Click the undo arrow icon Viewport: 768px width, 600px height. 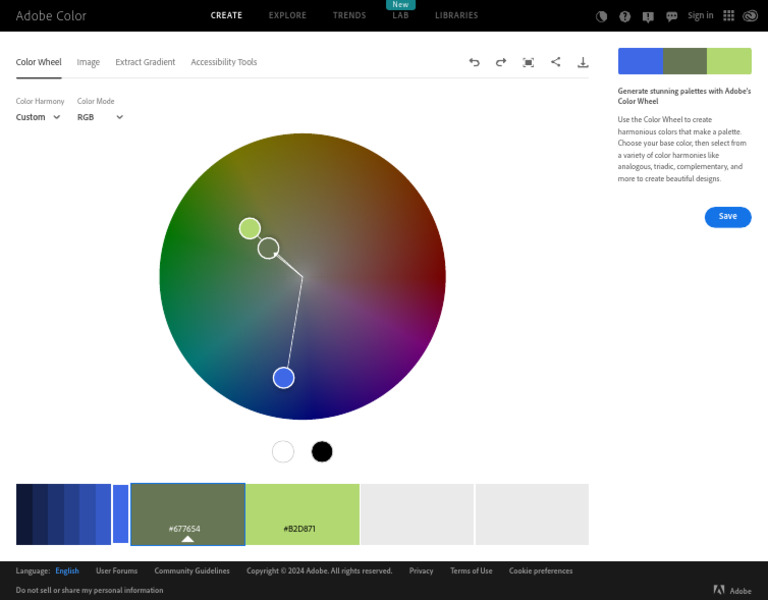pyautogui.click(x=474, y=62)
